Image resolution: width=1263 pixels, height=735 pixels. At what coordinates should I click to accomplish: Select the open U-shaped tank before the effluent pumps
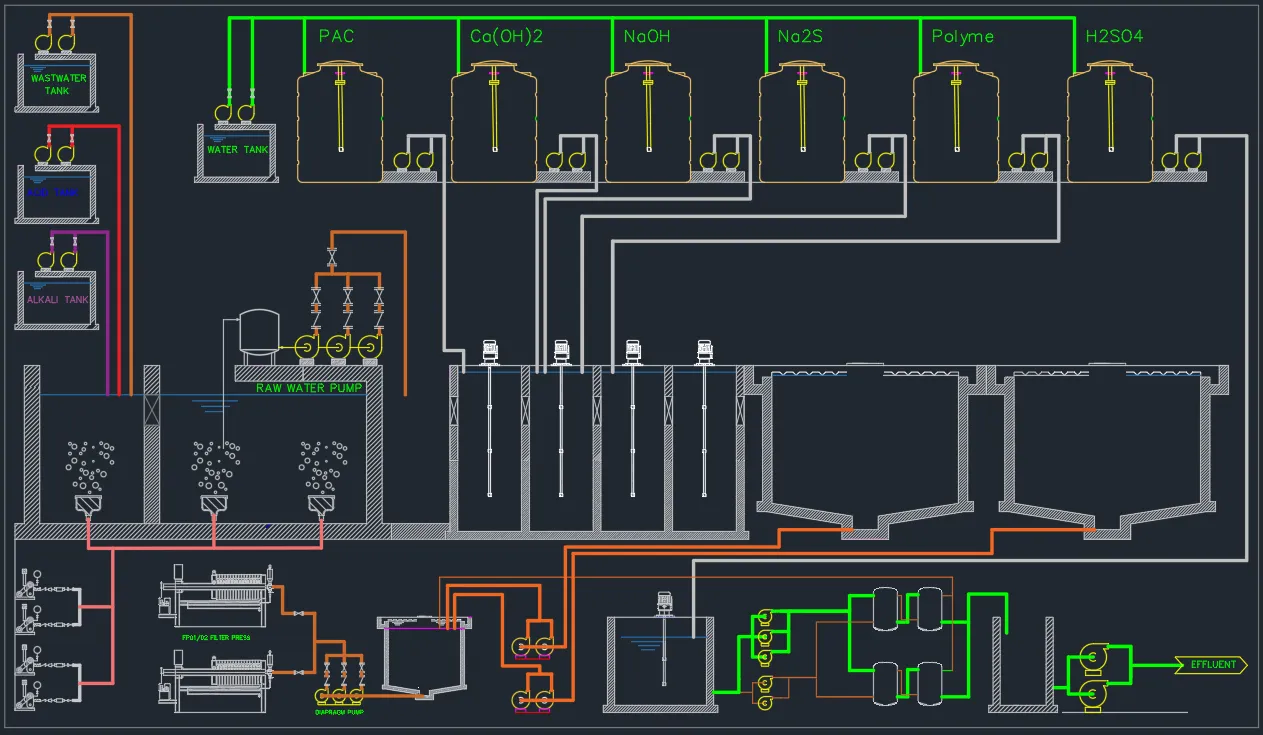tap(1023, 664)
